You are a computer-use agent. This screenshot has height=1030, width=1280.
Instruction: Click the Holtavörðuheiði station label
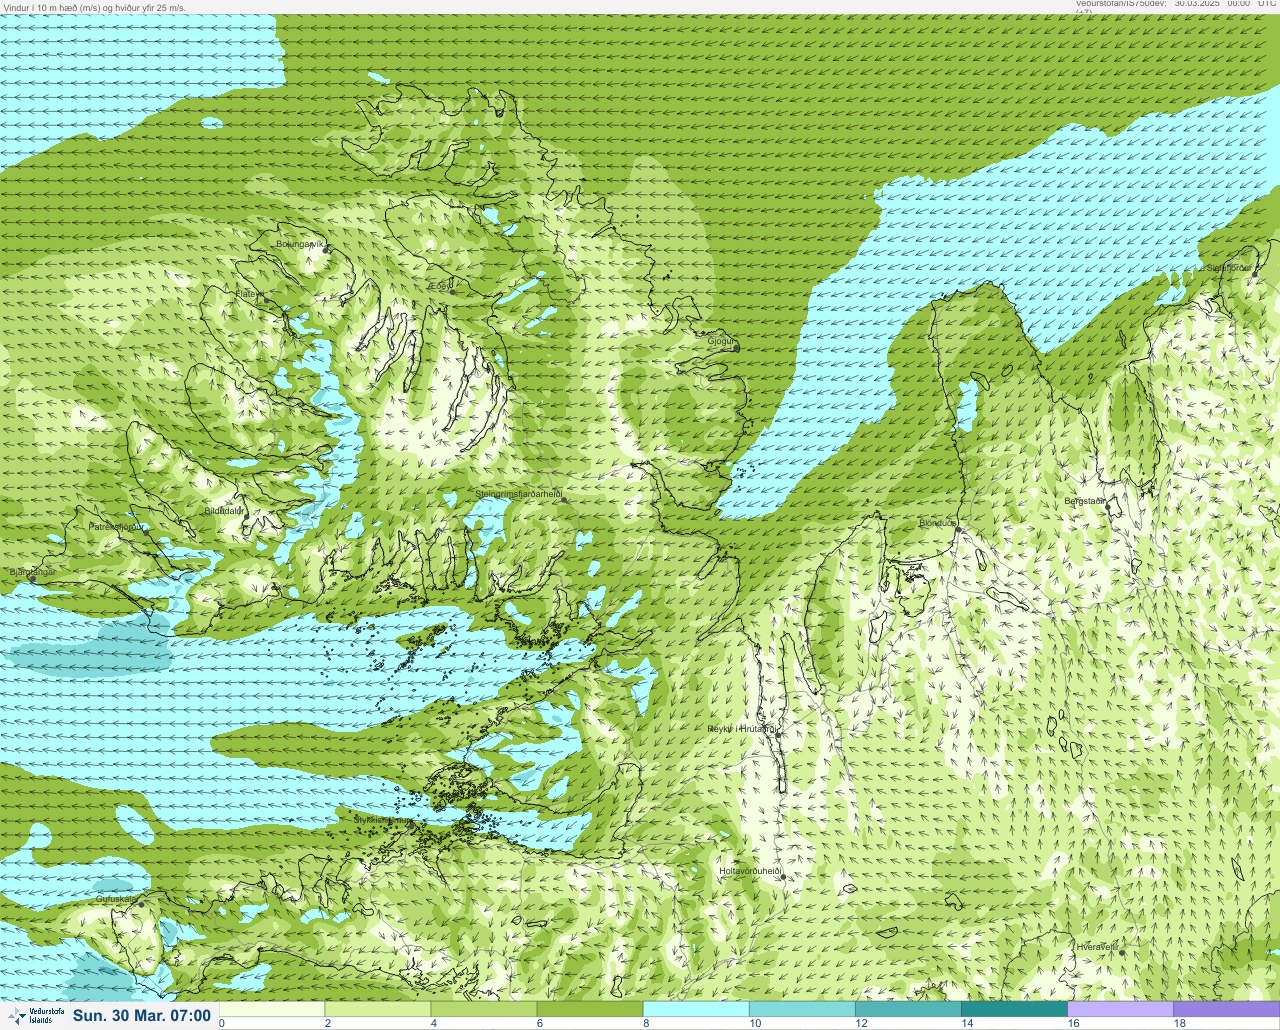pyautogui.click(x=749, y=871)
